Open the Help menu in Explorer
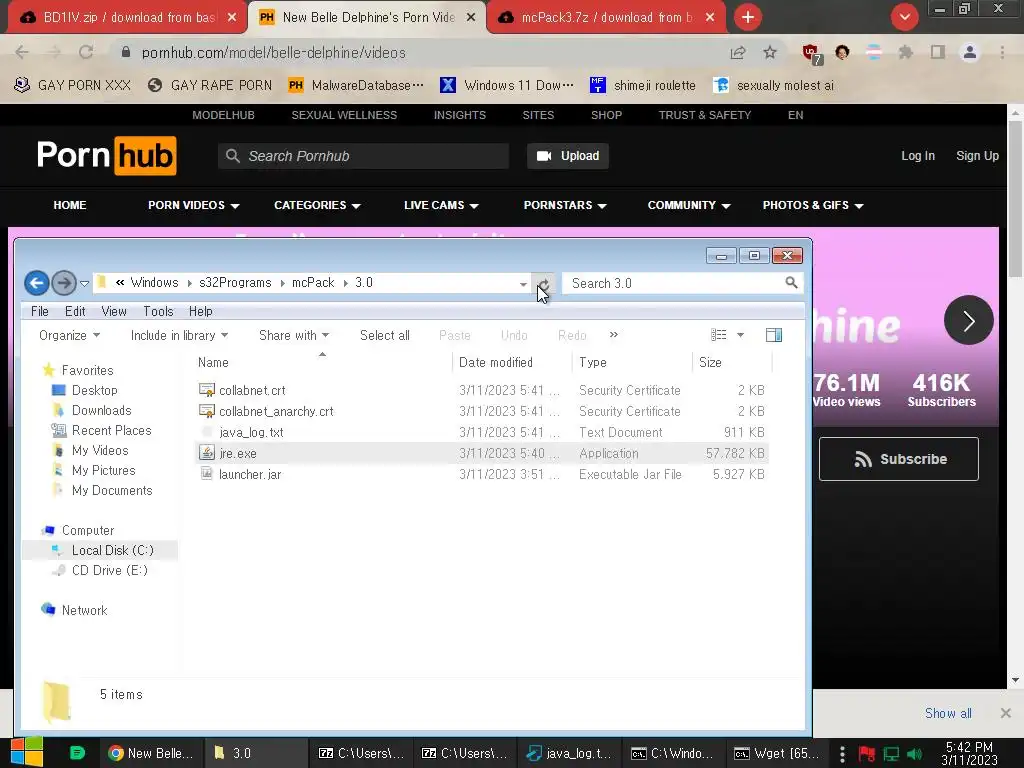Screen dimensions: 1024x768 coord(200,311)
